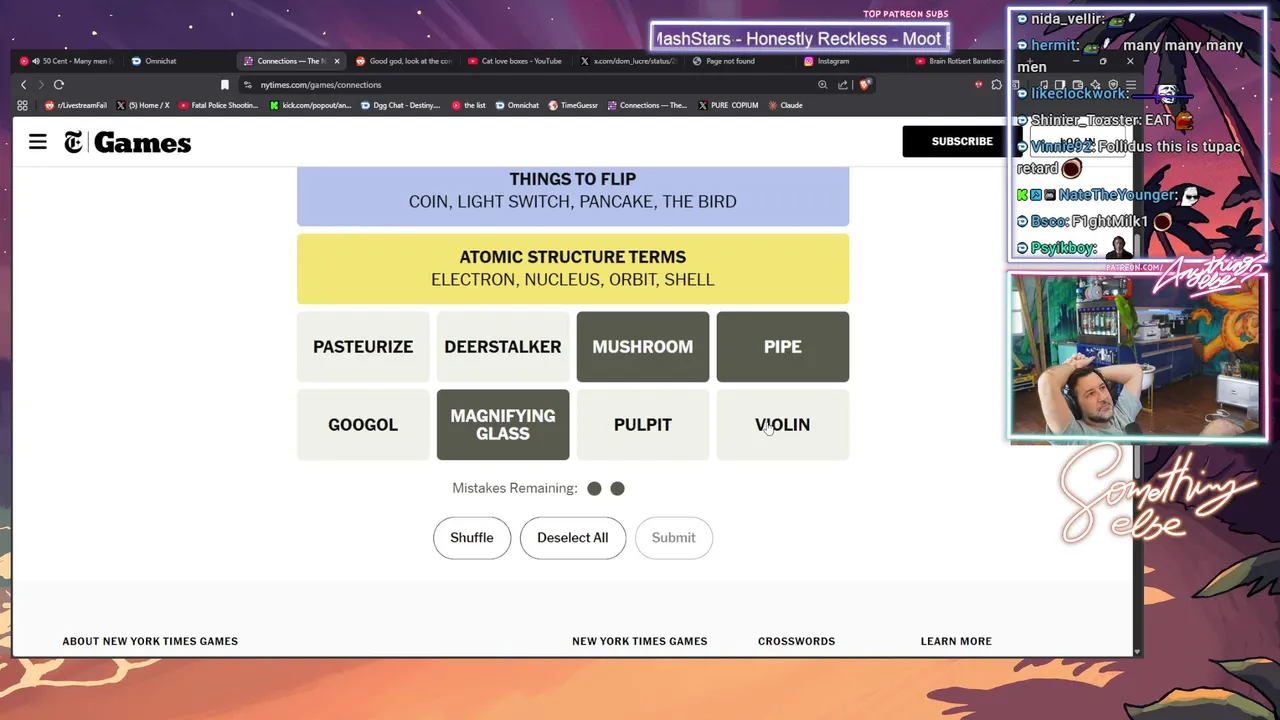Select the DEERSTALKER tile

503,347
